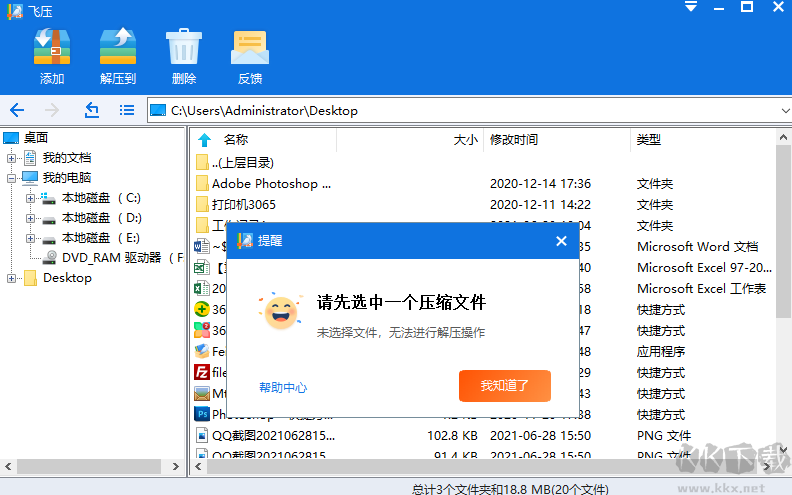This screenshot has height=495, width=792.
Task: Click the 删除 (Delete) trash icon
Action: (184, 47)
